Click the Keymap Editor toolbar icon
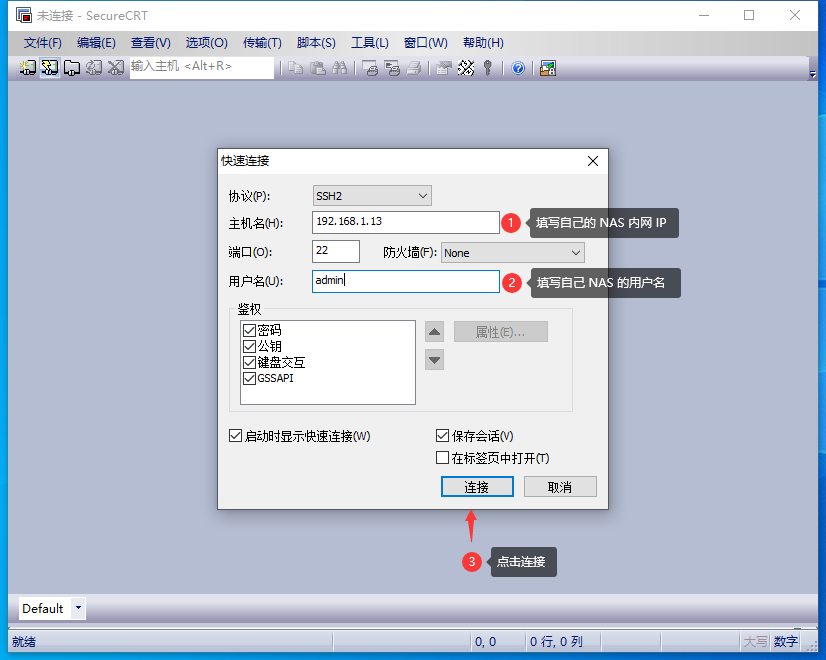 [x=466, y=68]
